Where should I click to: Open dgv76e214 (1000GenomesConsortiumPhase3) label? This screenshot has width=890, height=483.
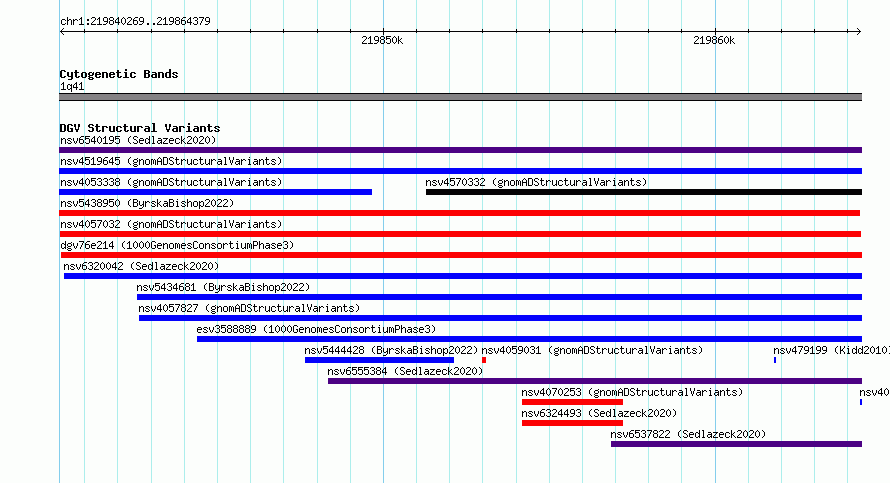(x=177, y=245)
